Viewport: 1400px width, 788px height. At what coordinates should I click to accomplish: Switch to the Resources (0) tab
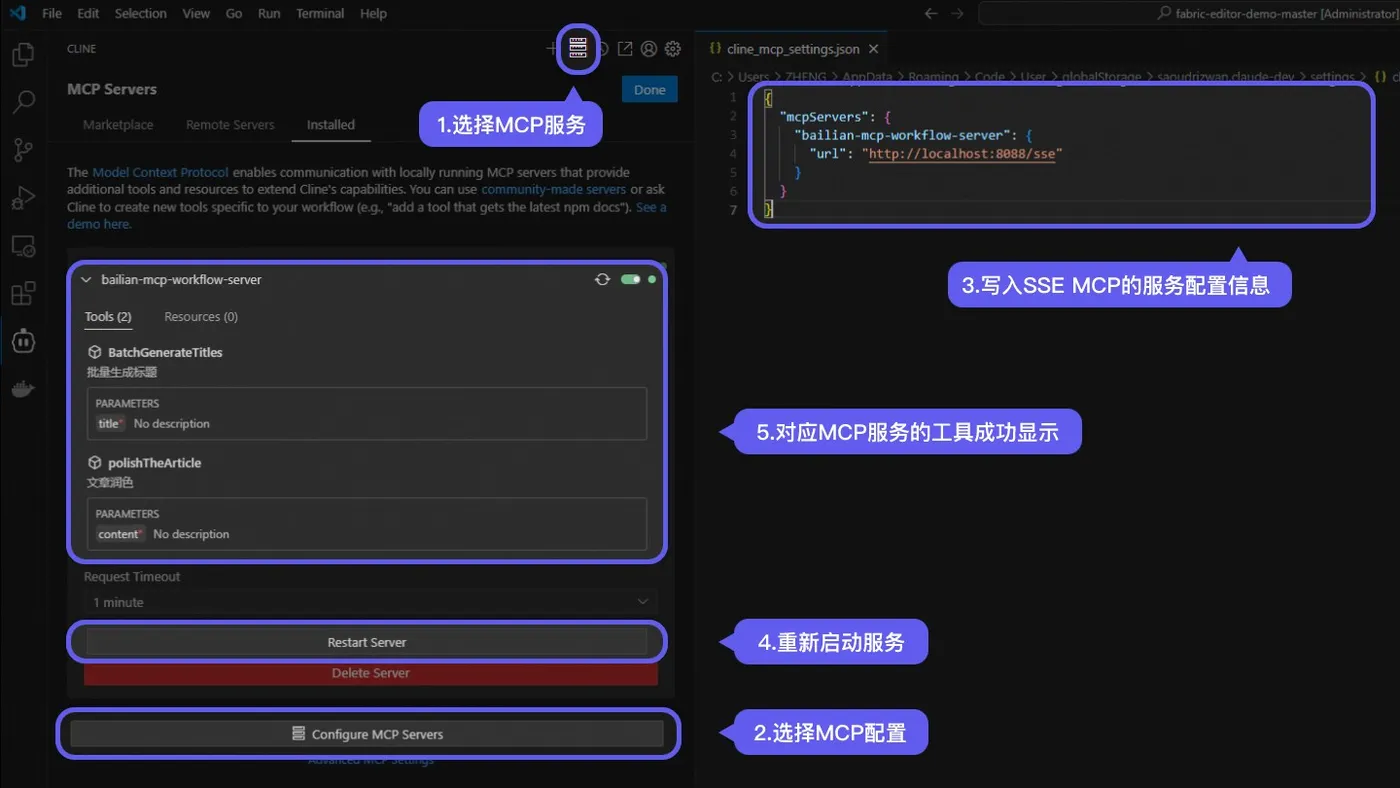click(201, 316)
